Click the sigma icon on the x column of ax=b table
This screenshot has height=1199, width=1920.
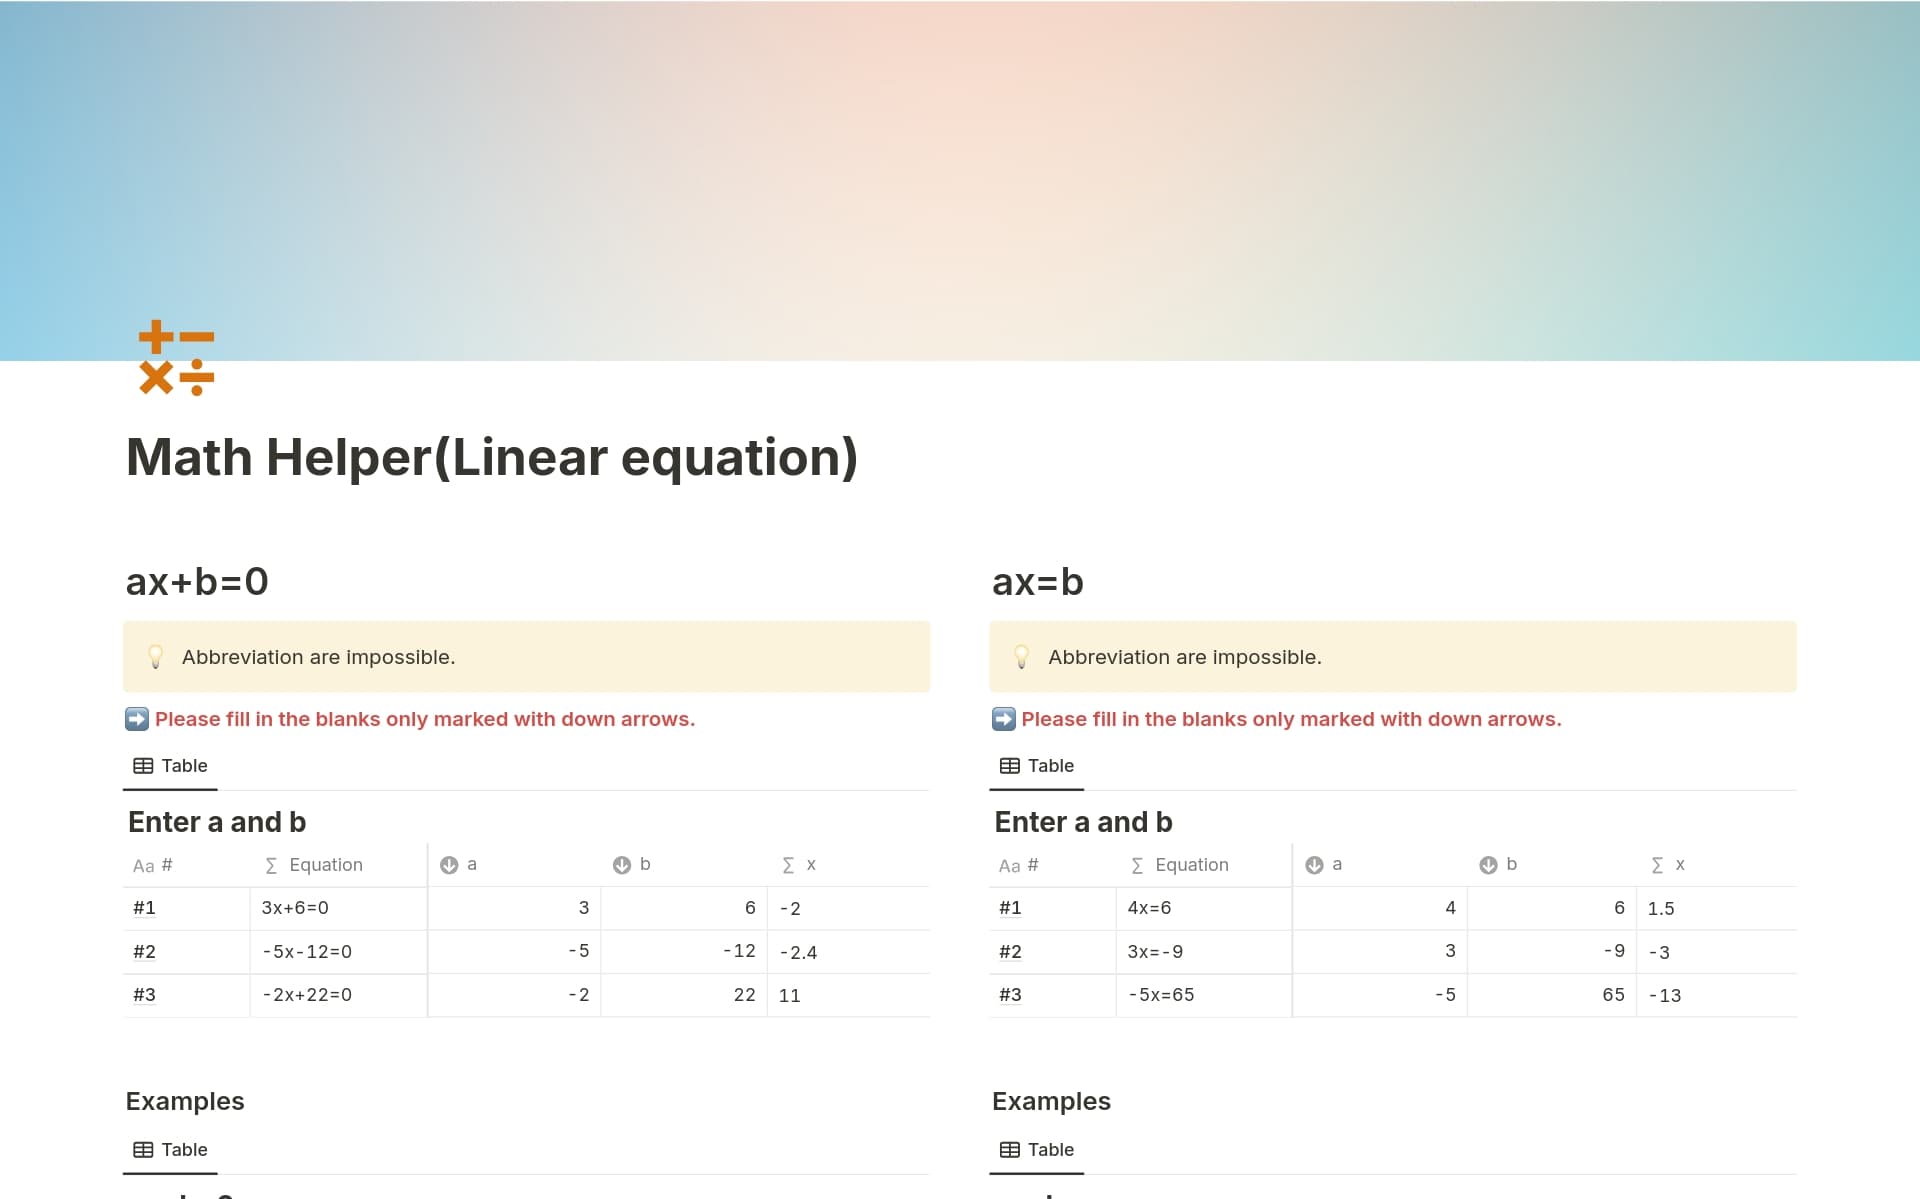click(1655, 864)
